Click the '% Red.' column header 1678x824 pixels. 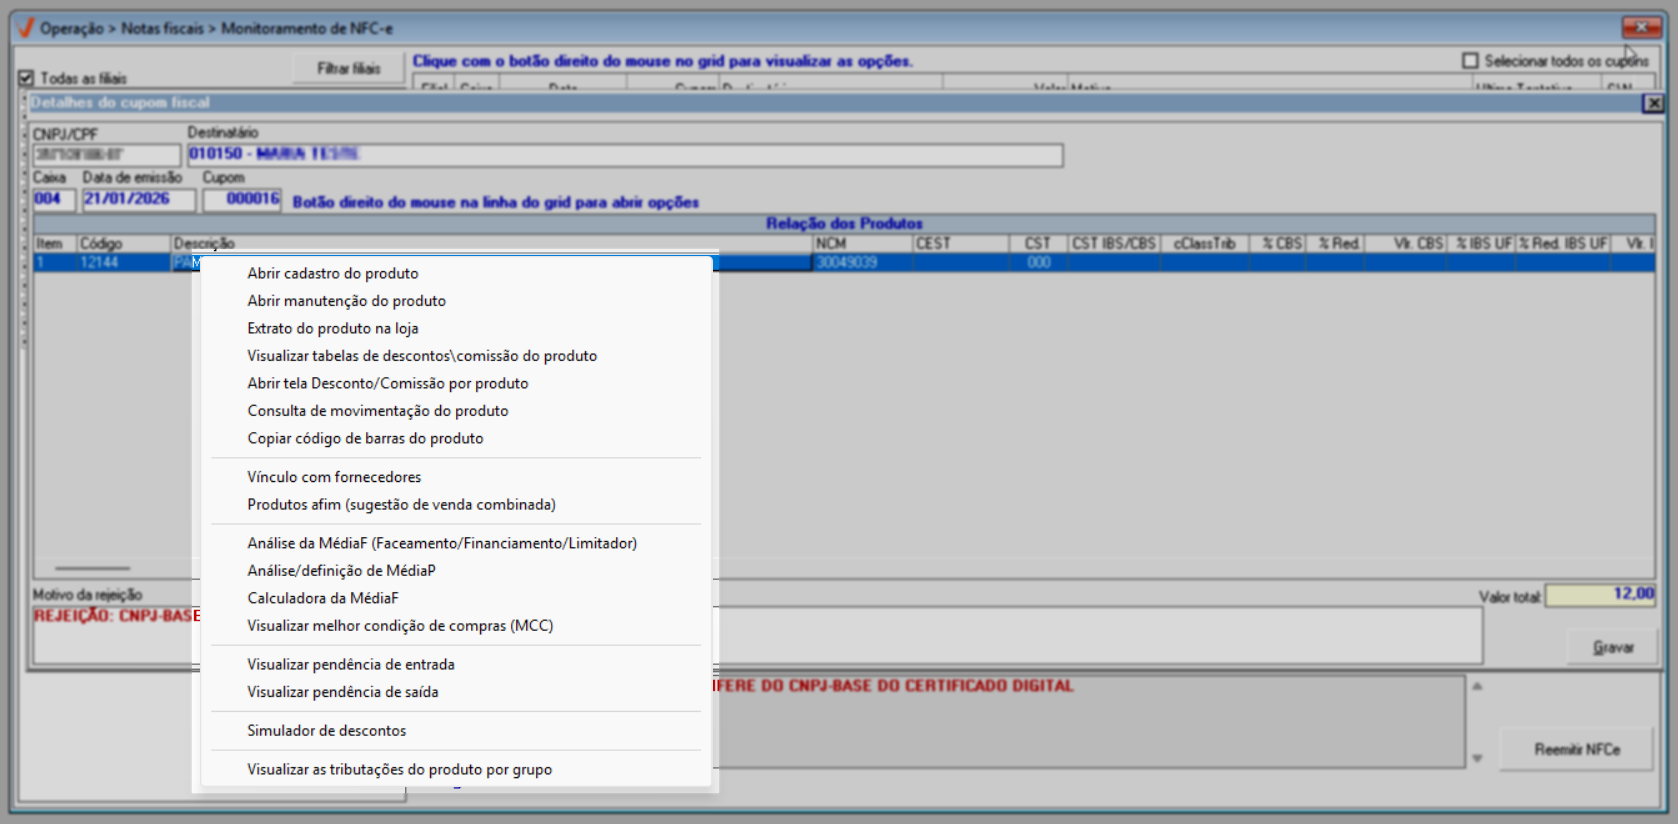point(1335,244)
